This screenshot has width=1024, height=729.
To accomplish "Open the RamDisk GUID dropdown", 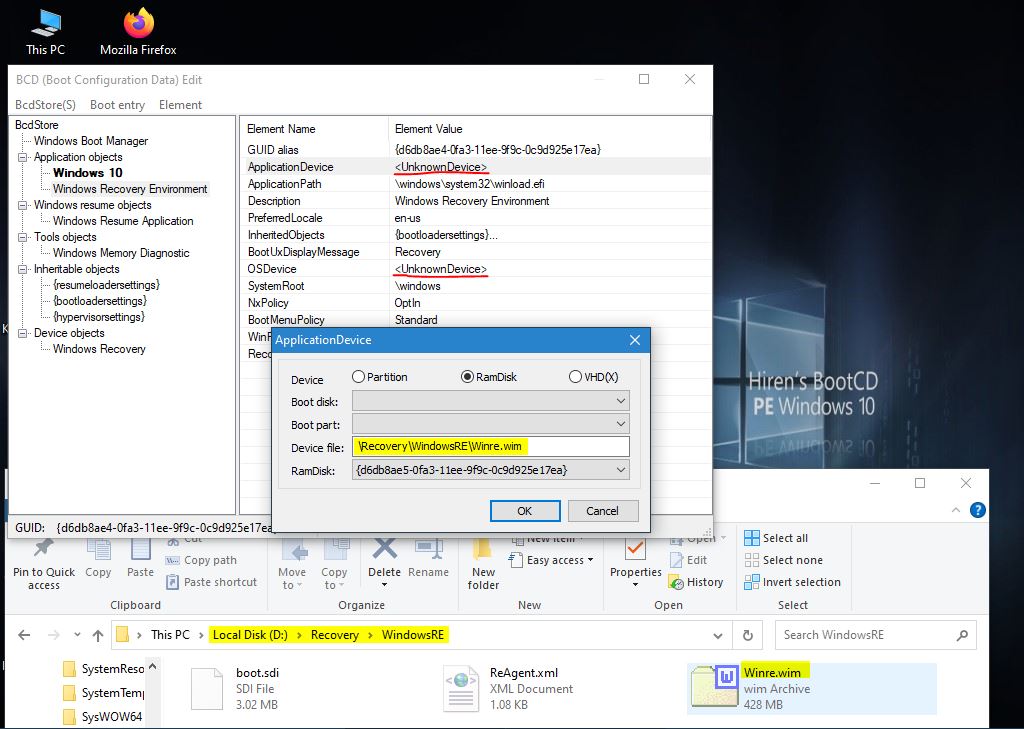I will [620, 470].
